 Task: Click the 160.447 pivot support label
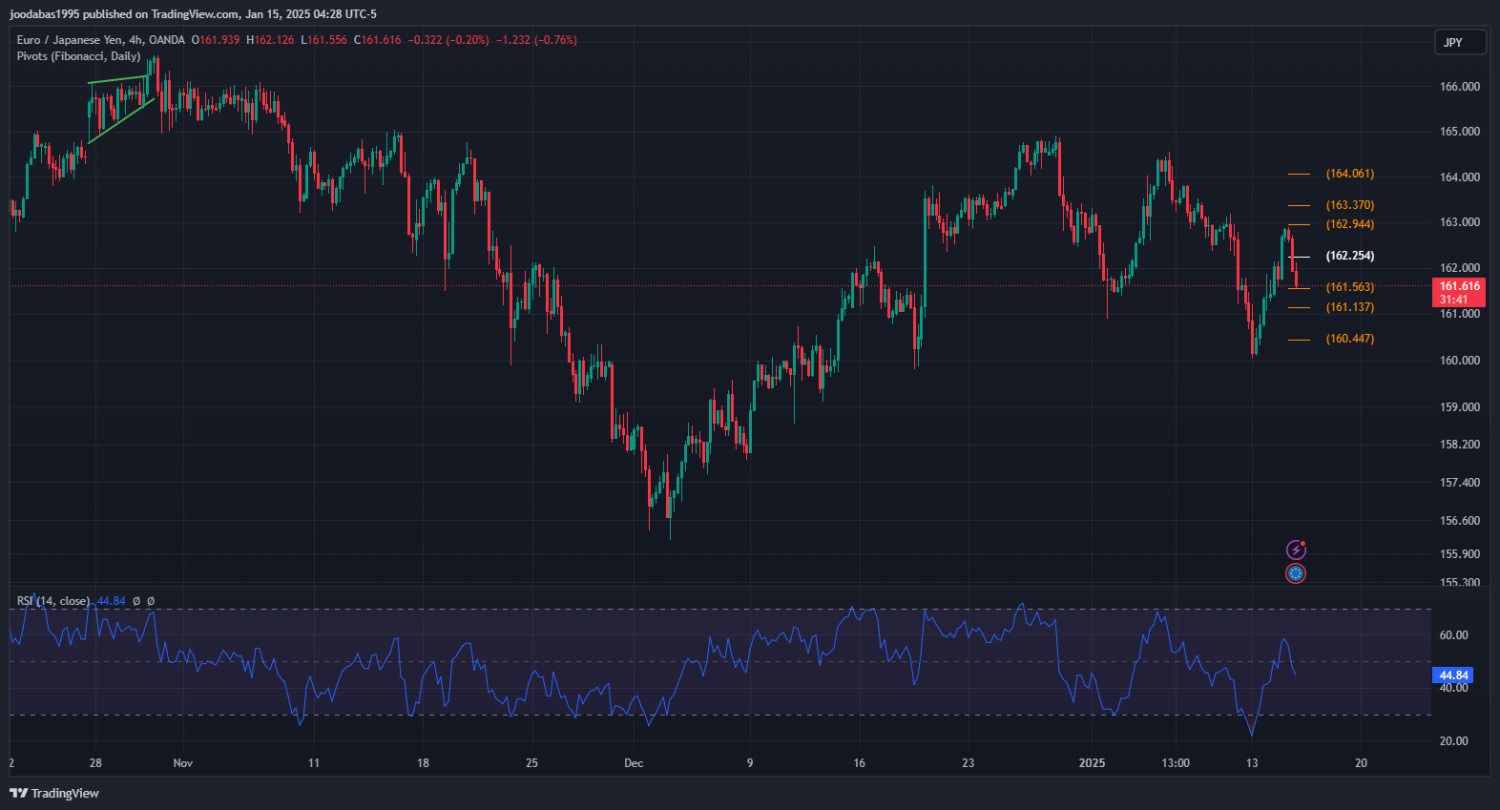(x=1349, y=339)
